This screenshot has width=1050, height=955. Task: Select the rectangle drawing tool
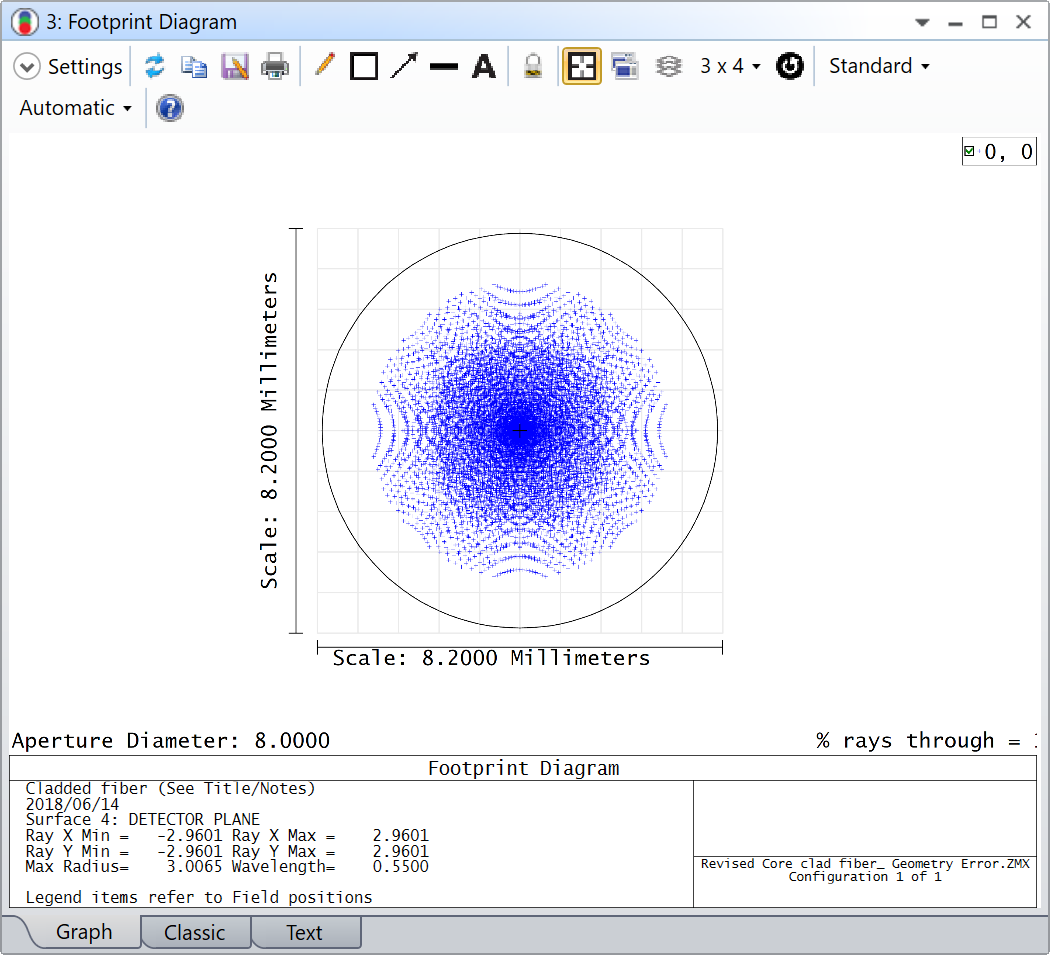(364, 66)
